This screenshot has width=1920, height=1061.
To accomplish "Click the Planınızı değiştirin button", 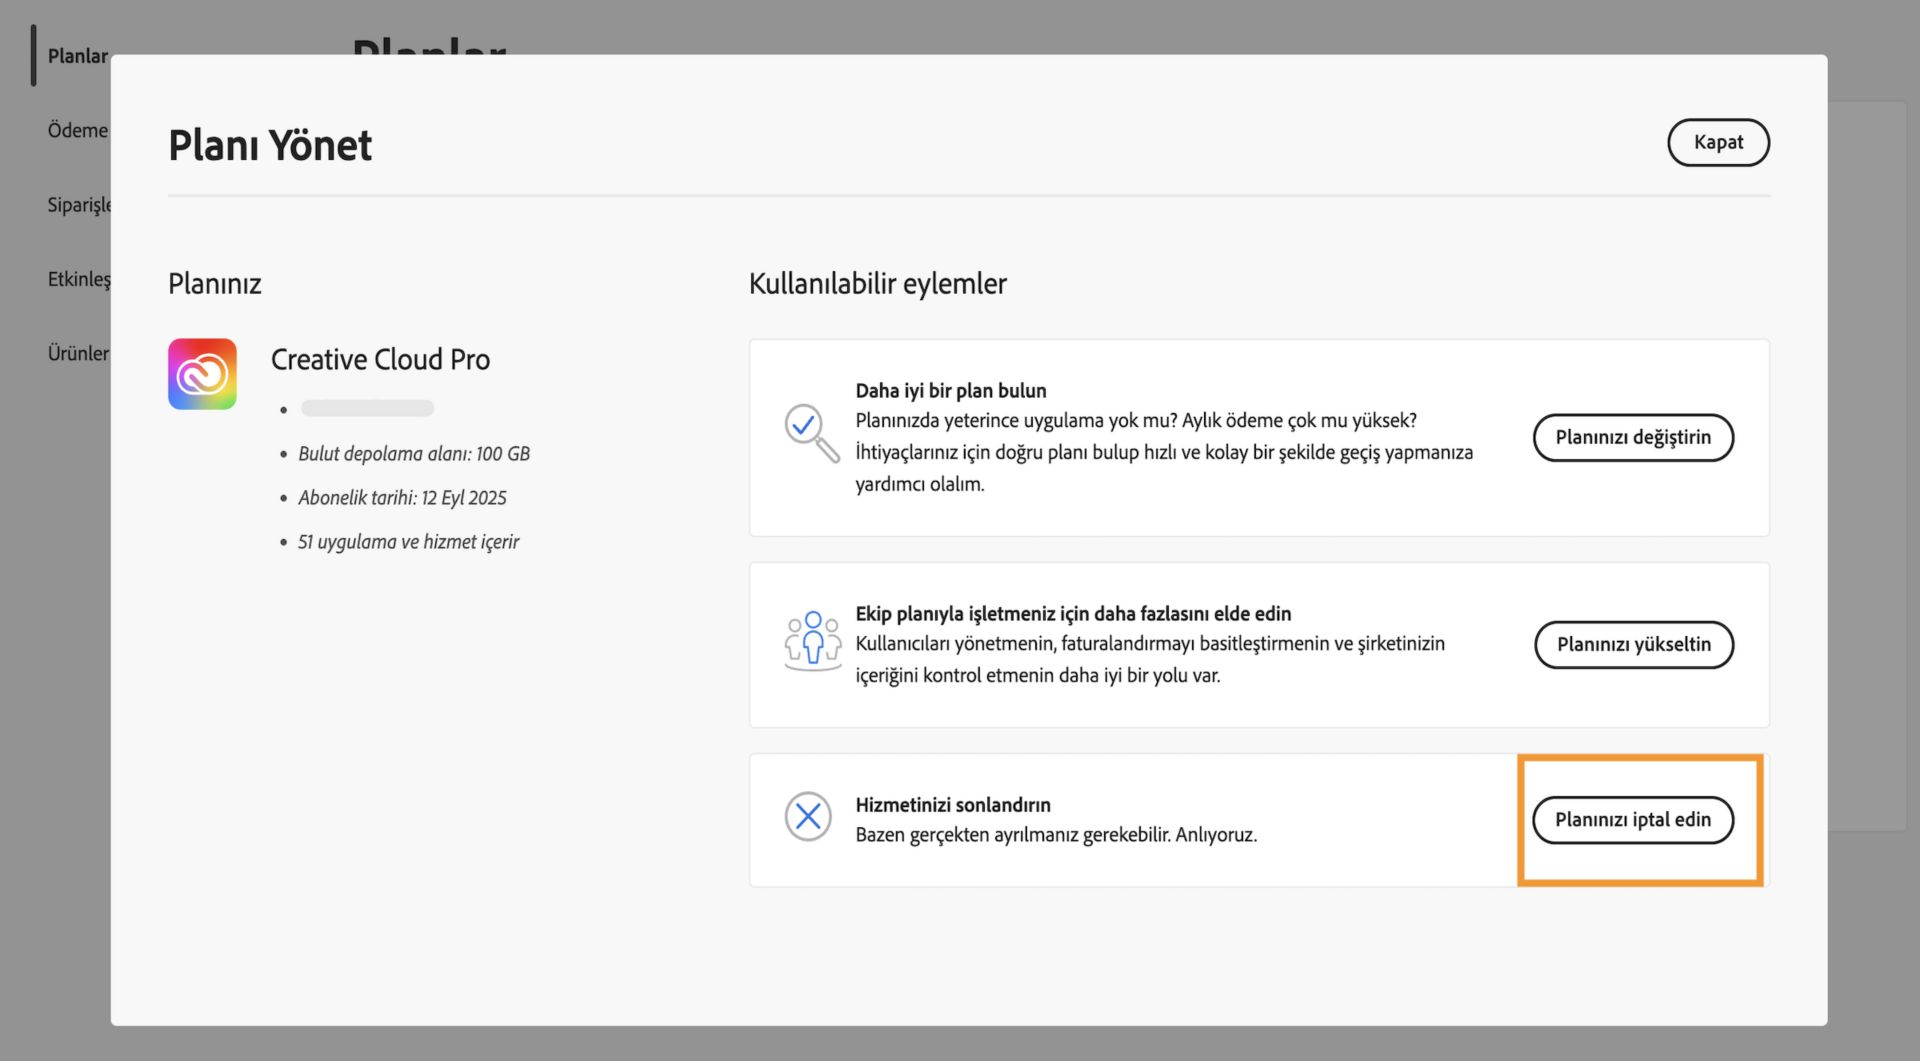I will 1633,437.
